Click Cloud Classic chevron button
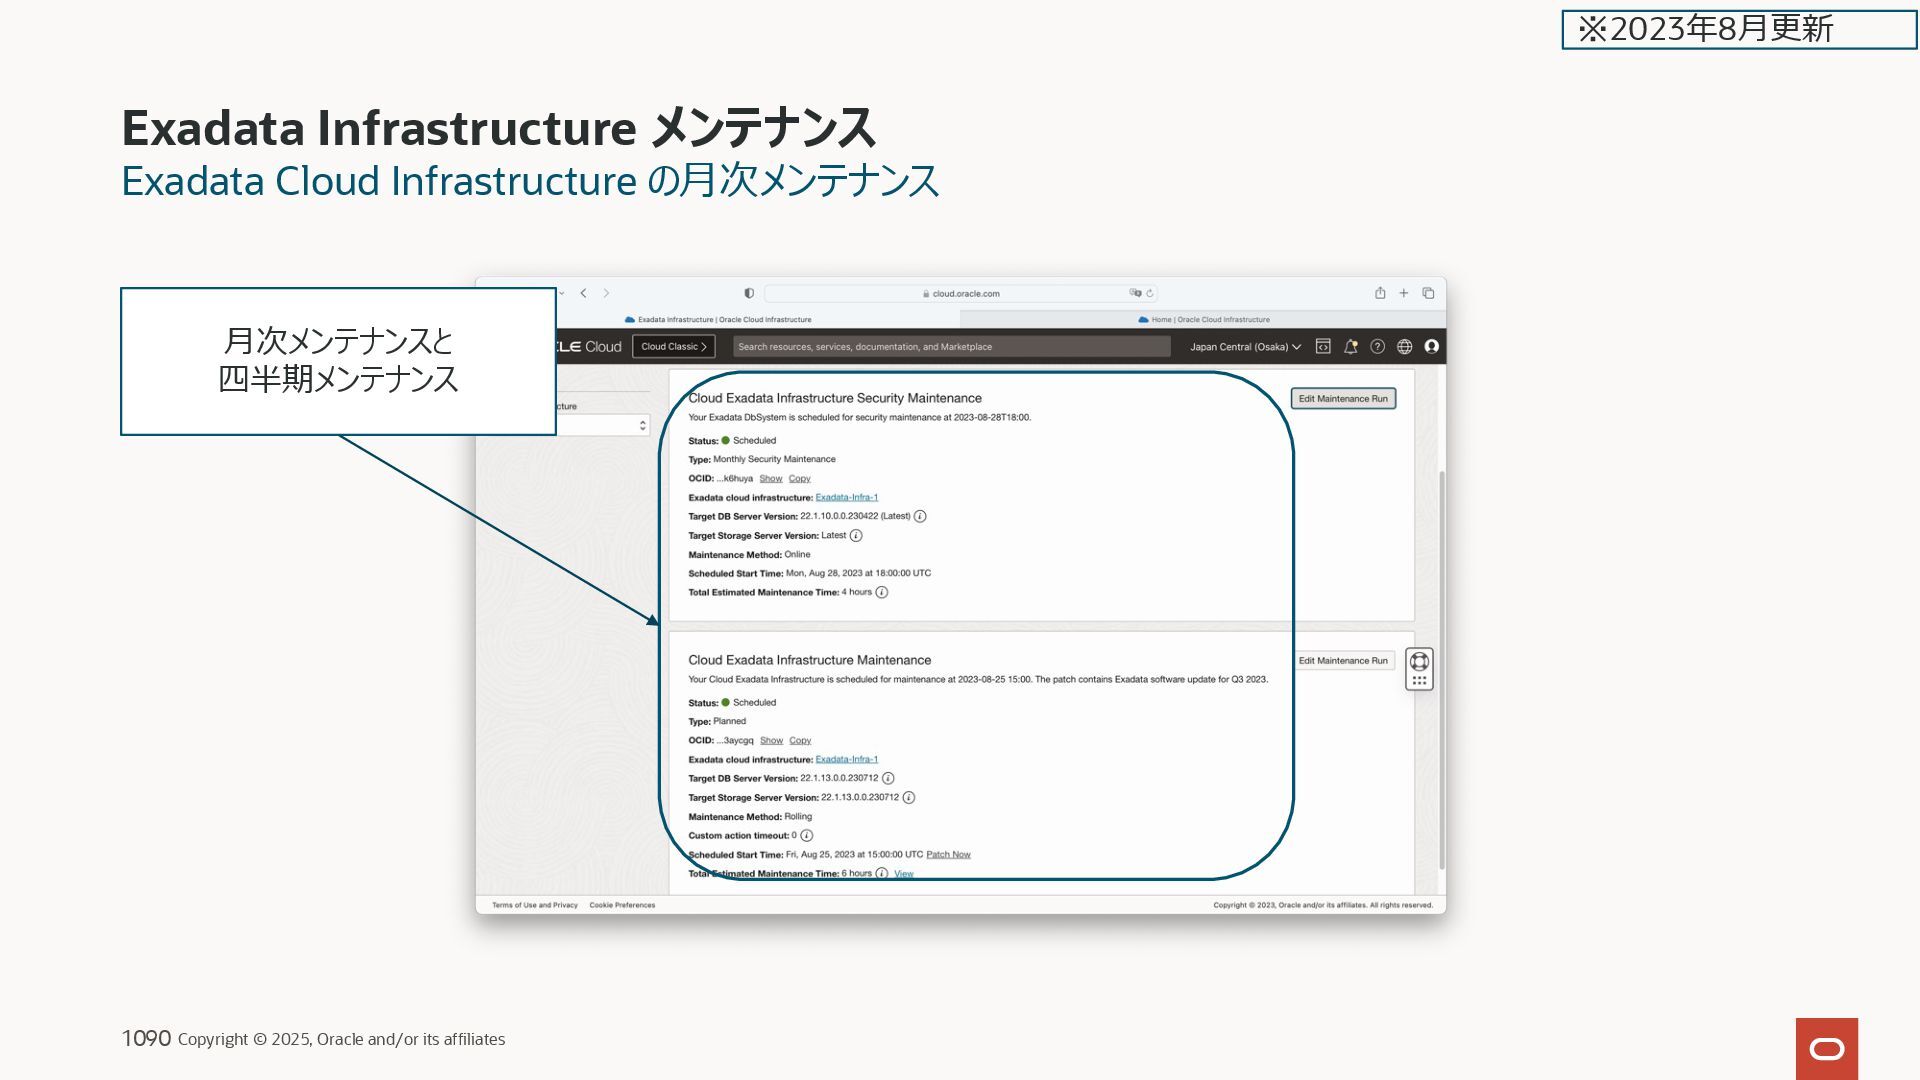 674,347
